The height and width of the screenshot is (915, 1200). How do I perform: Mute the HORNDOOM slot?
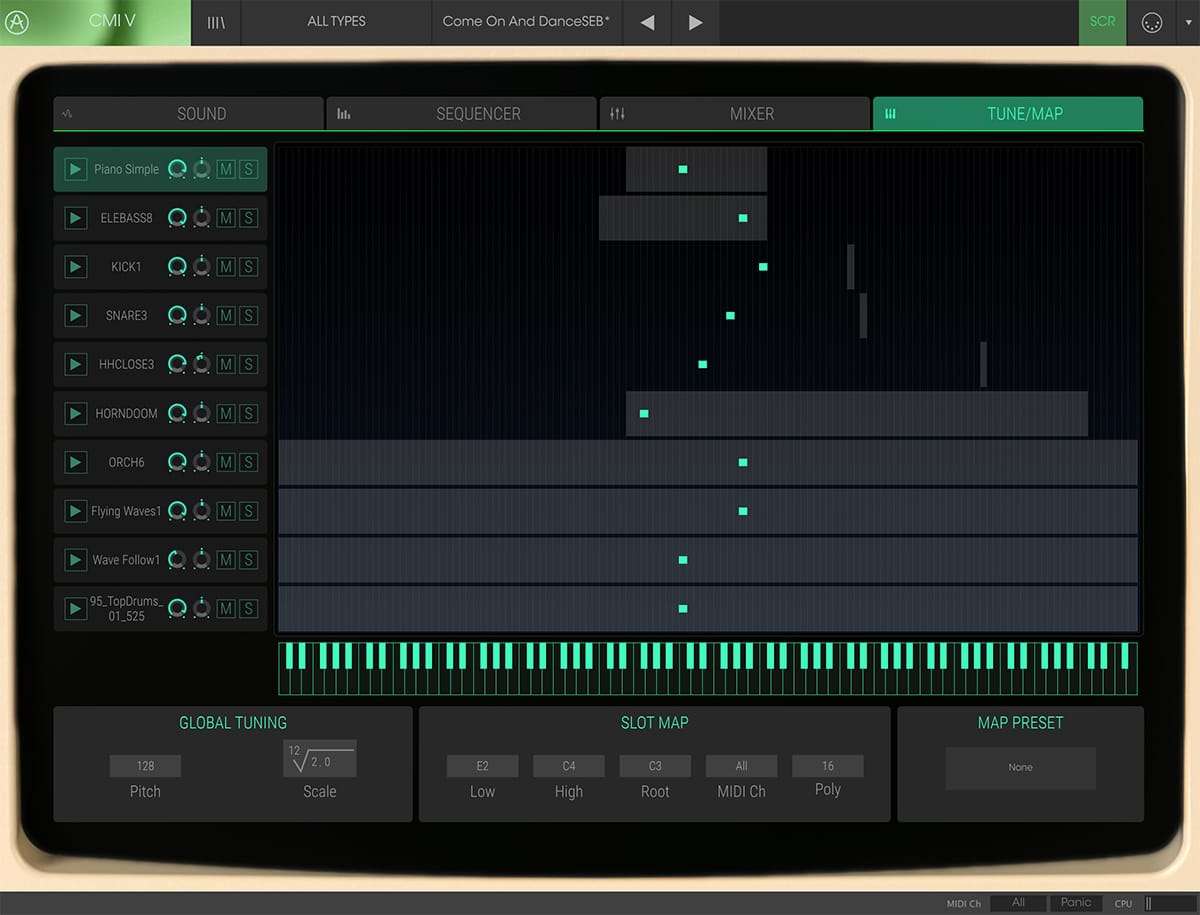227,413
